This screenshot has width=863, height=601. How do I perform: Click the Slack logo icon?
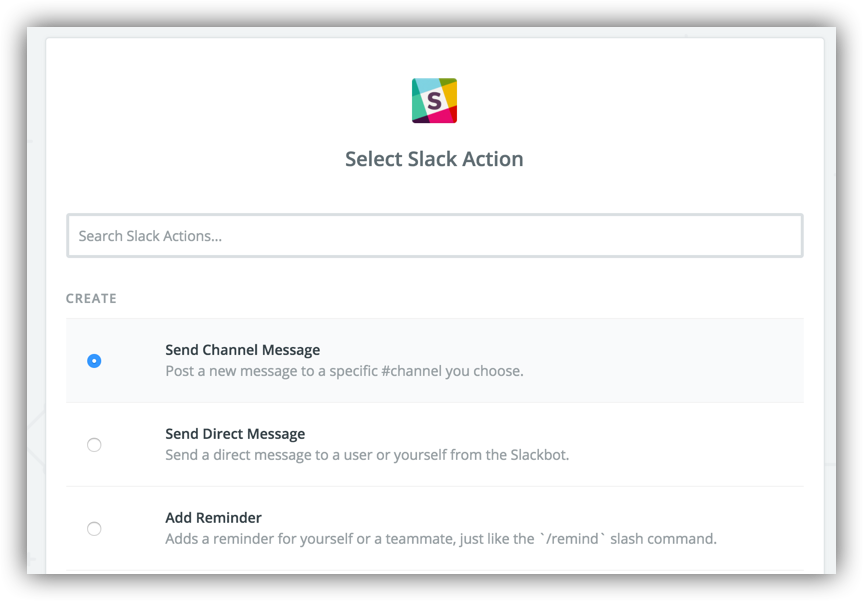(434, 101)
